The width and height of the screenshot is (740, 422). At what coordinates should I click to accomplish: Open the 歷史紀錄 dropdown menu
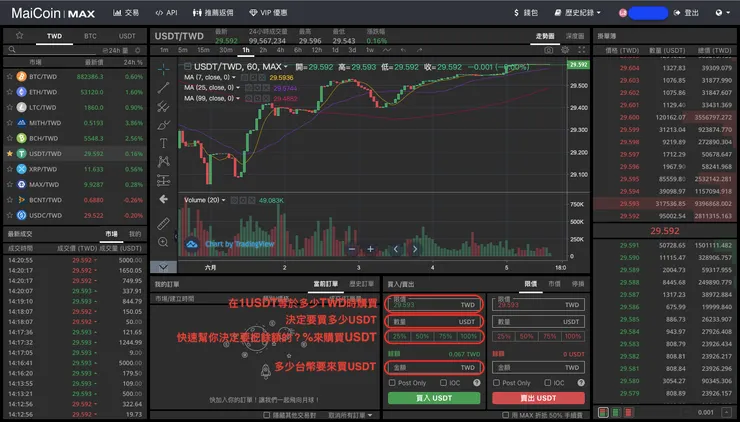578,13
